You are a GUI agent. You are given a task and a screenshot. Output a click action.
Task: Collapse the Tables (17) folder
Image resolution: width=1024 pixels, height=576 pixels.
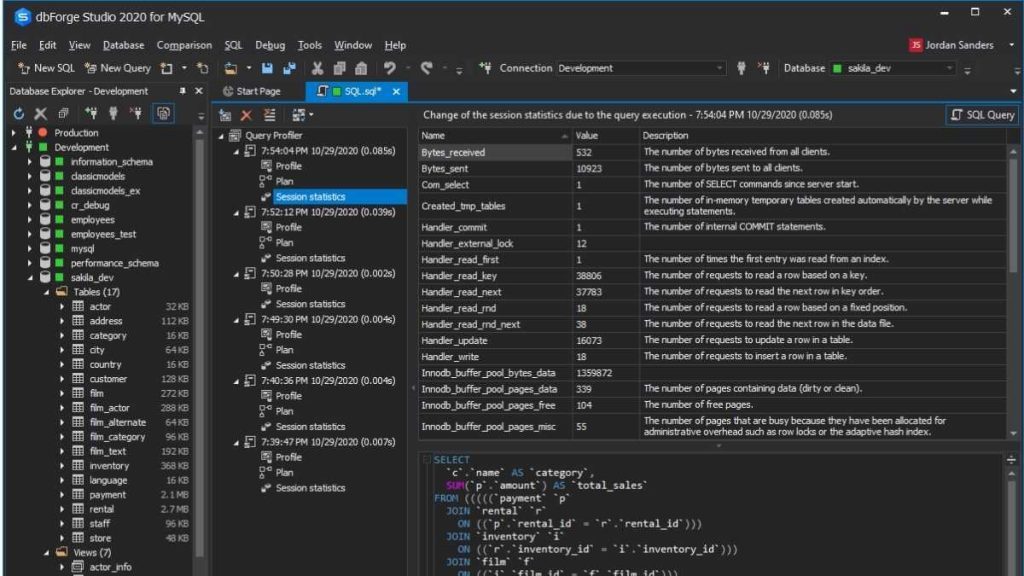tap(46, 292)
